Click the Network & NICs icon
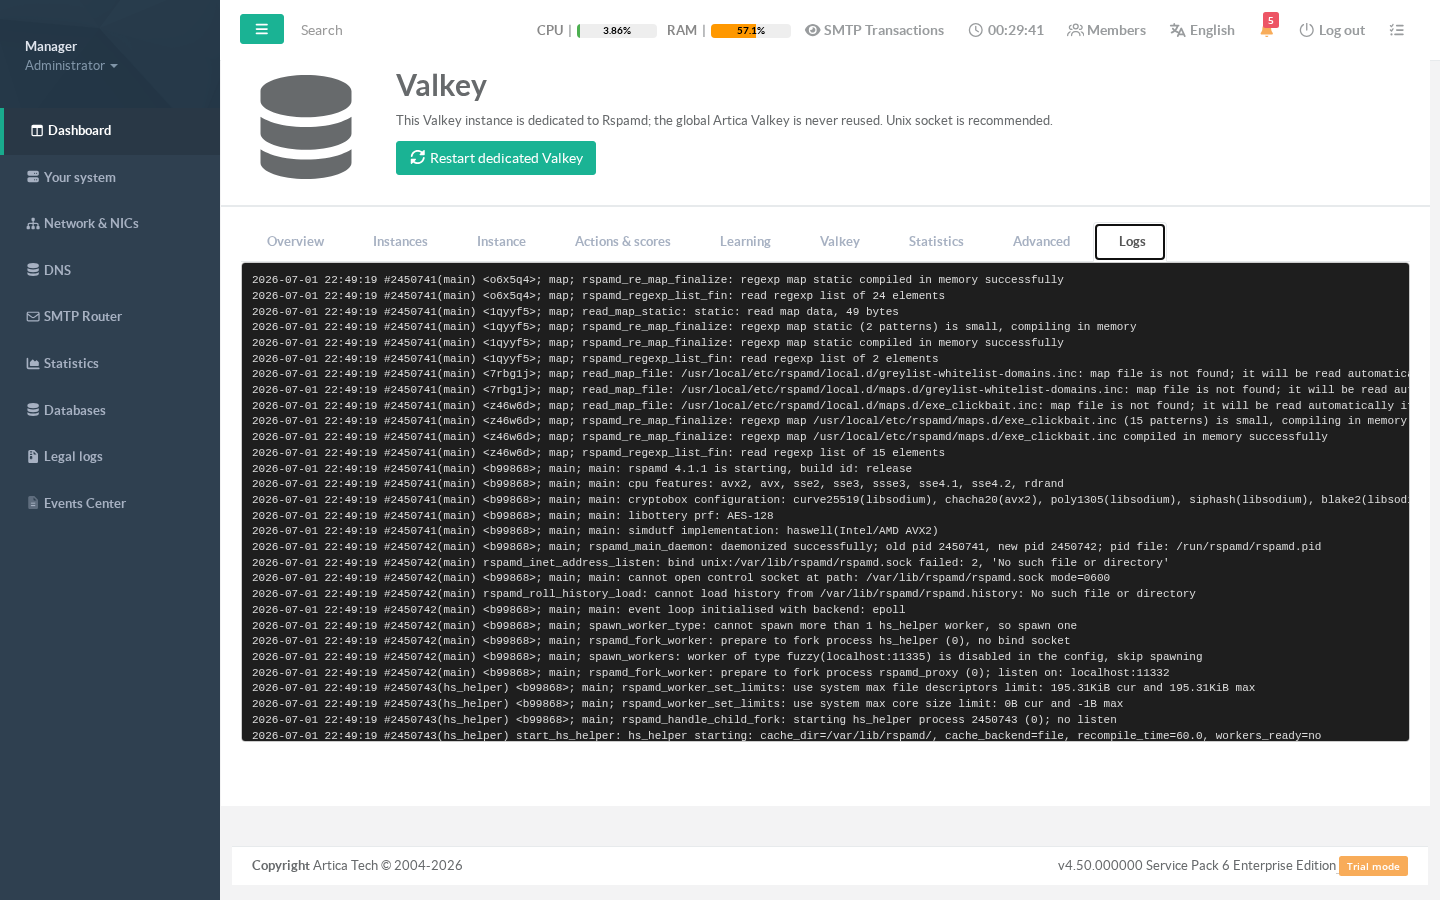 tap(33, 224)
